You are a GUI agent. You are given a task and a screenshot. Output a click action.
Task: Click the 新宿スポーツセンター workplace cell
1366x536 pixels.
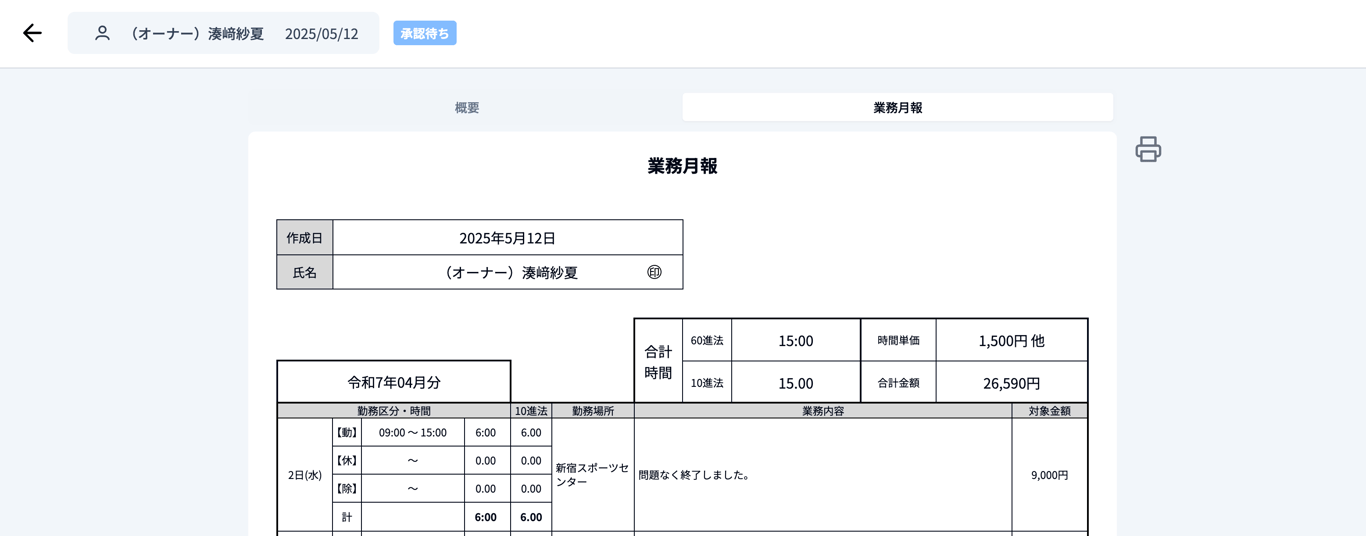coord(593,475)
